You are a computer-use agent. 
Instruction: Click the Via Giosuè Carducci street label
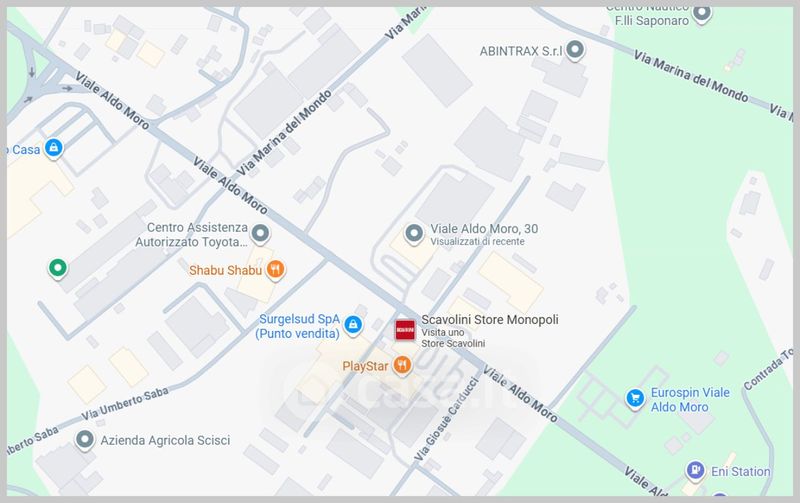447,419
